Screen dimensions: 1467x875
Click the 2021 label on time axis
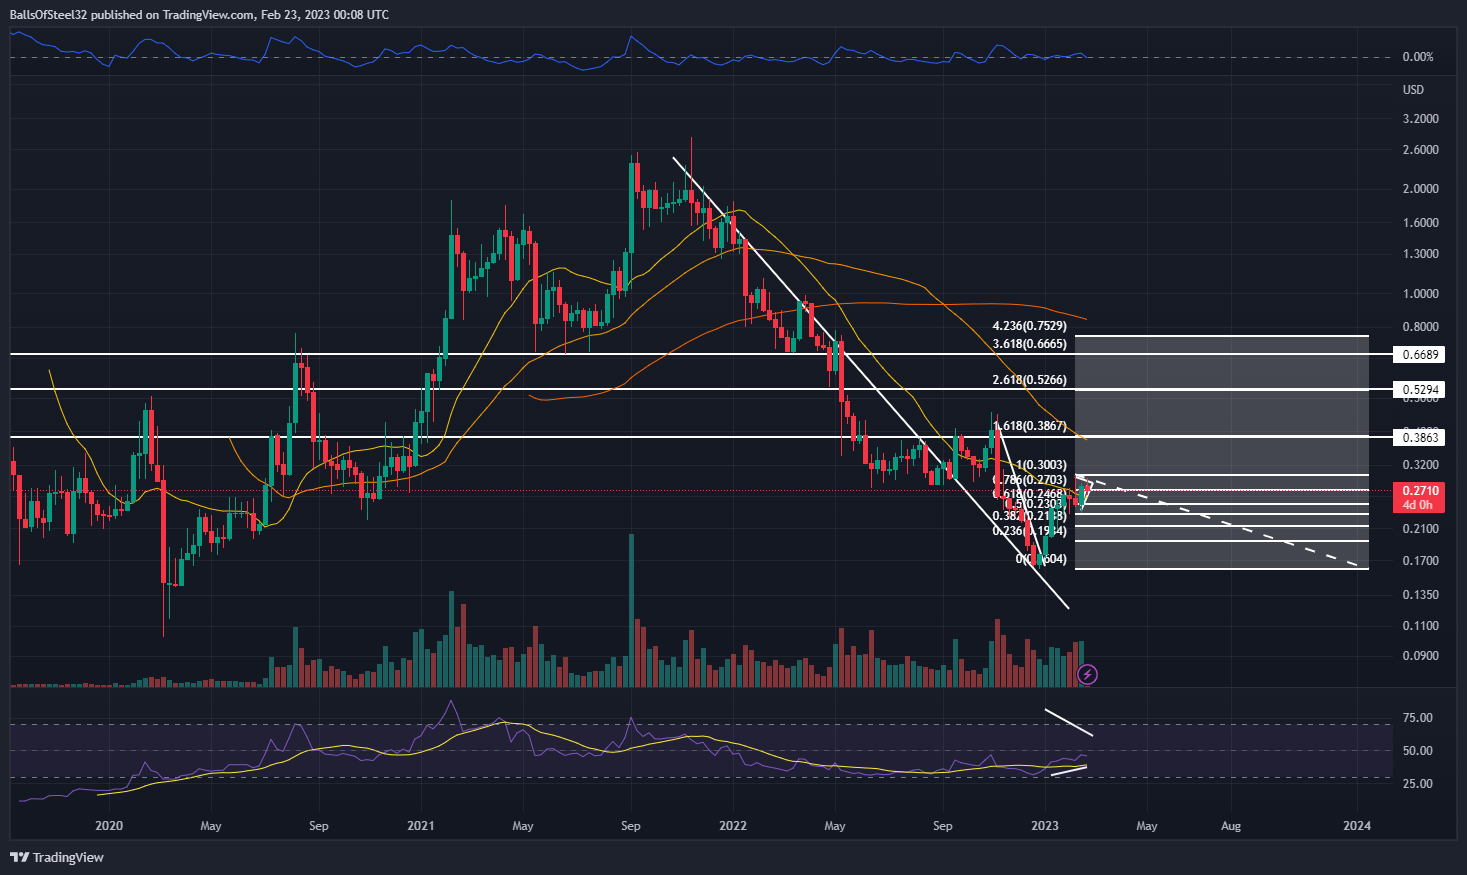(x=421, y=826)
